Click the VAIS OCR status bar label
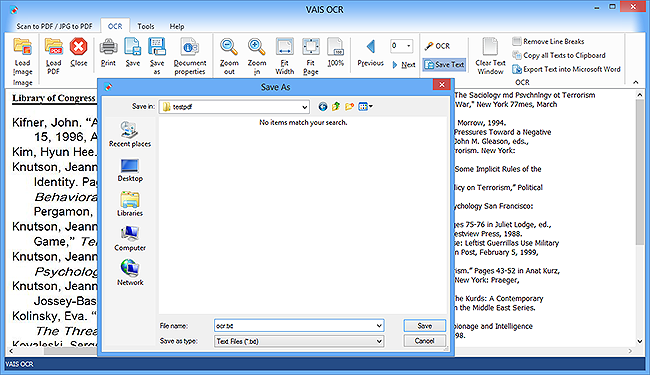The height and width of the screenshot is (375, 650). 19,364
